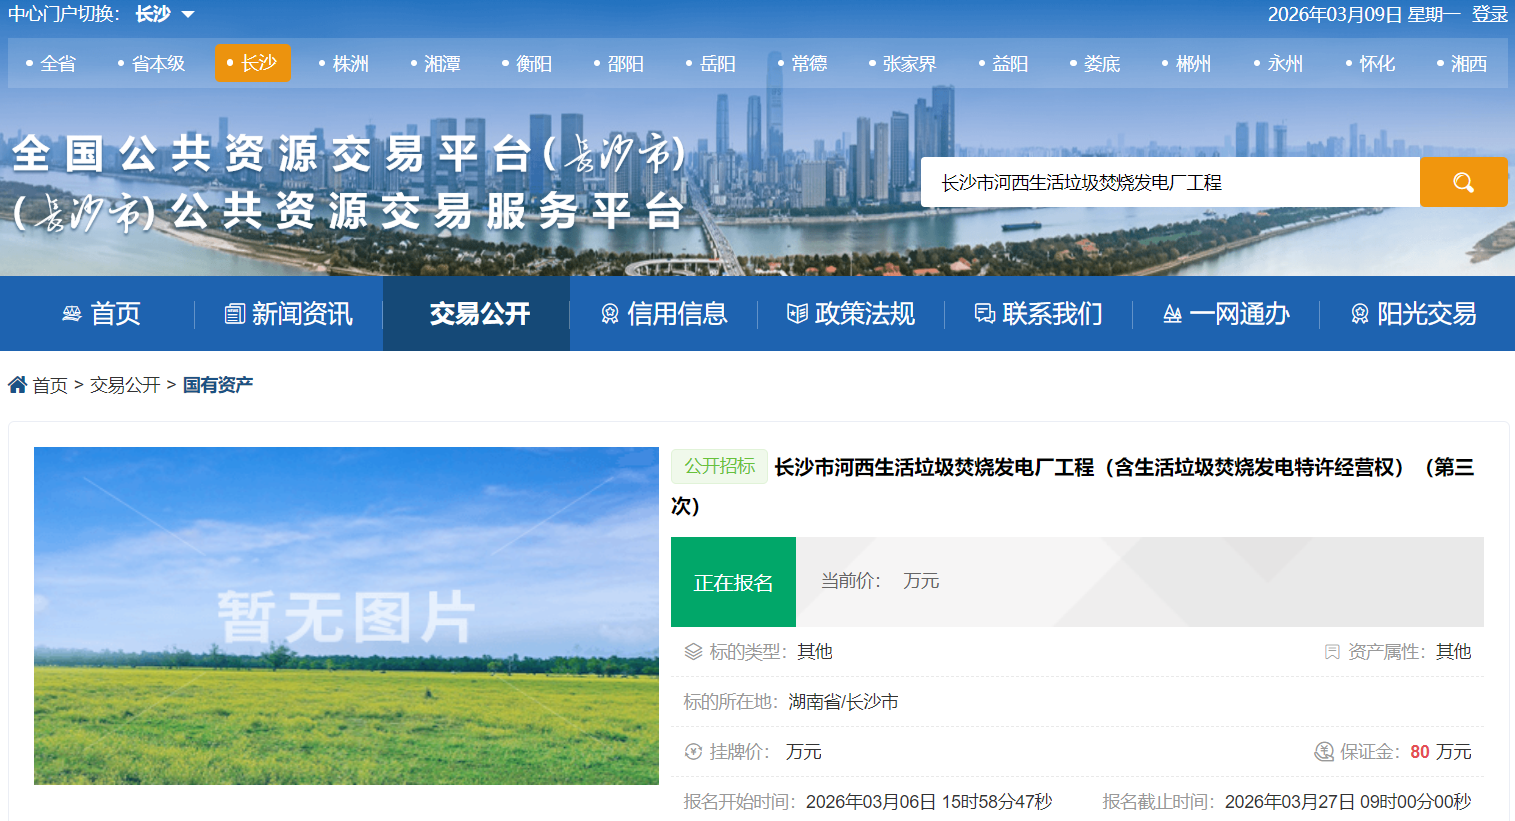The height and width of the screenshot is (821, 1515).
Task: Click the search input field
Action: pos(1170,182)
